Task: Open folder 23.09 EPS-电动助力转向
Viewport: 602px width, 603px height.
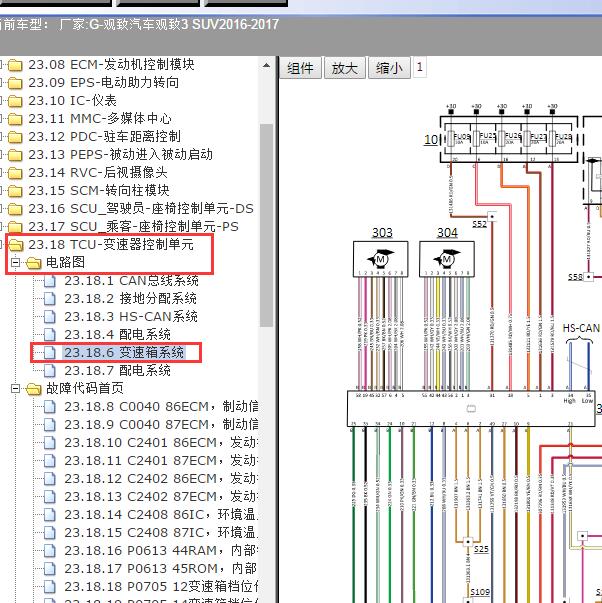Action: click(103, 83)
